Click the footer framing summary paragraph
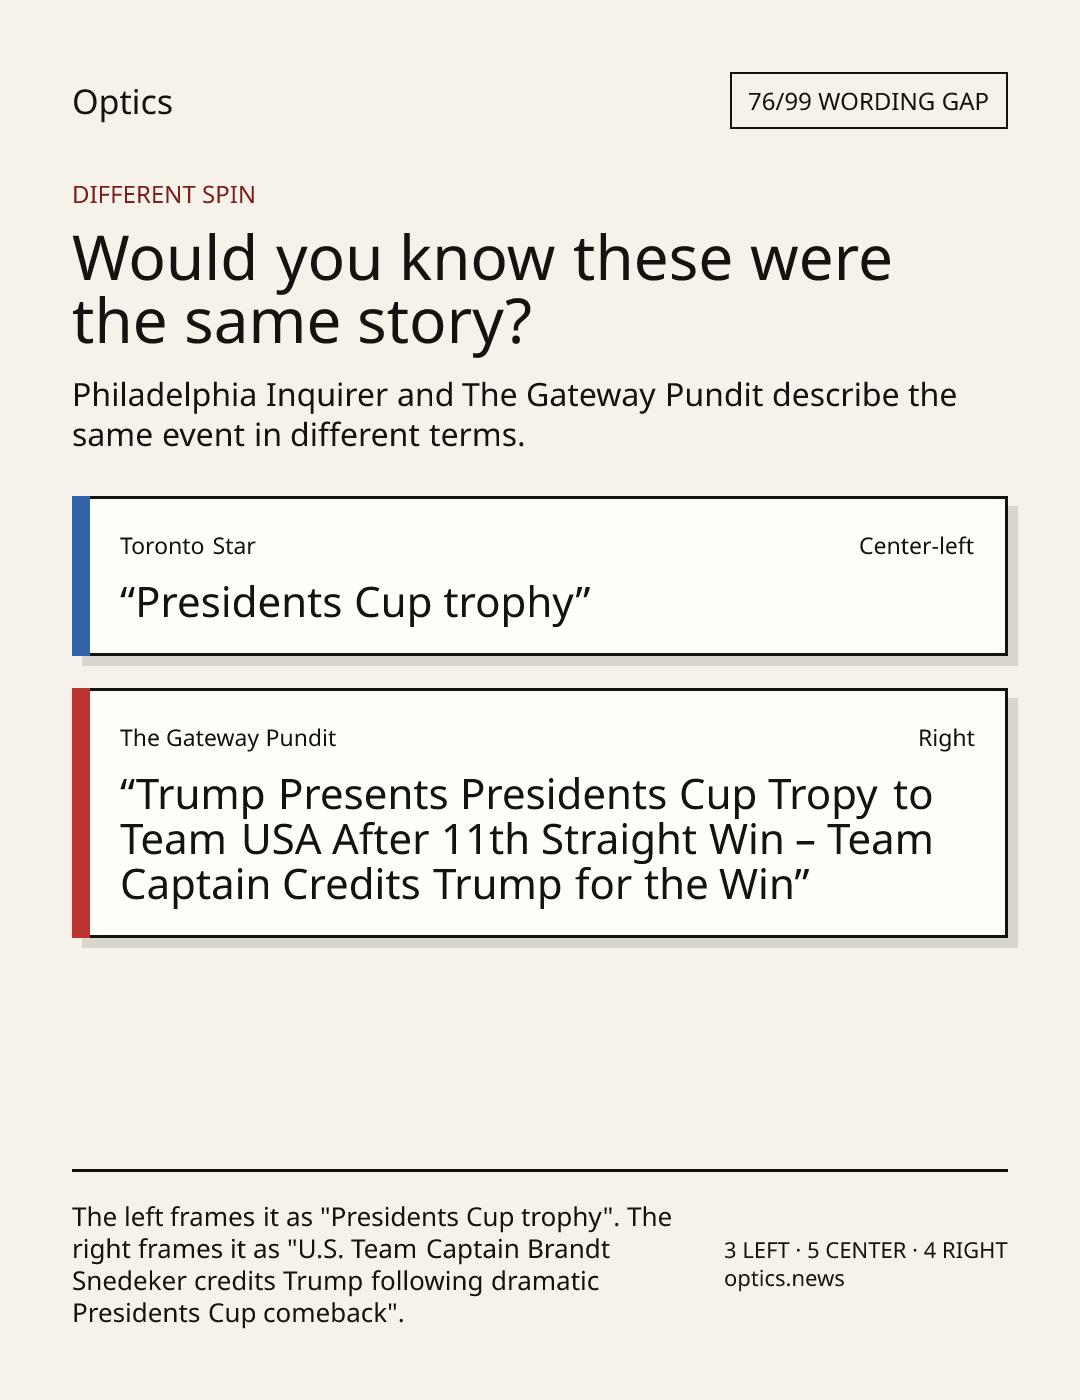The image size is (1080, 1400). (372, 1264)
